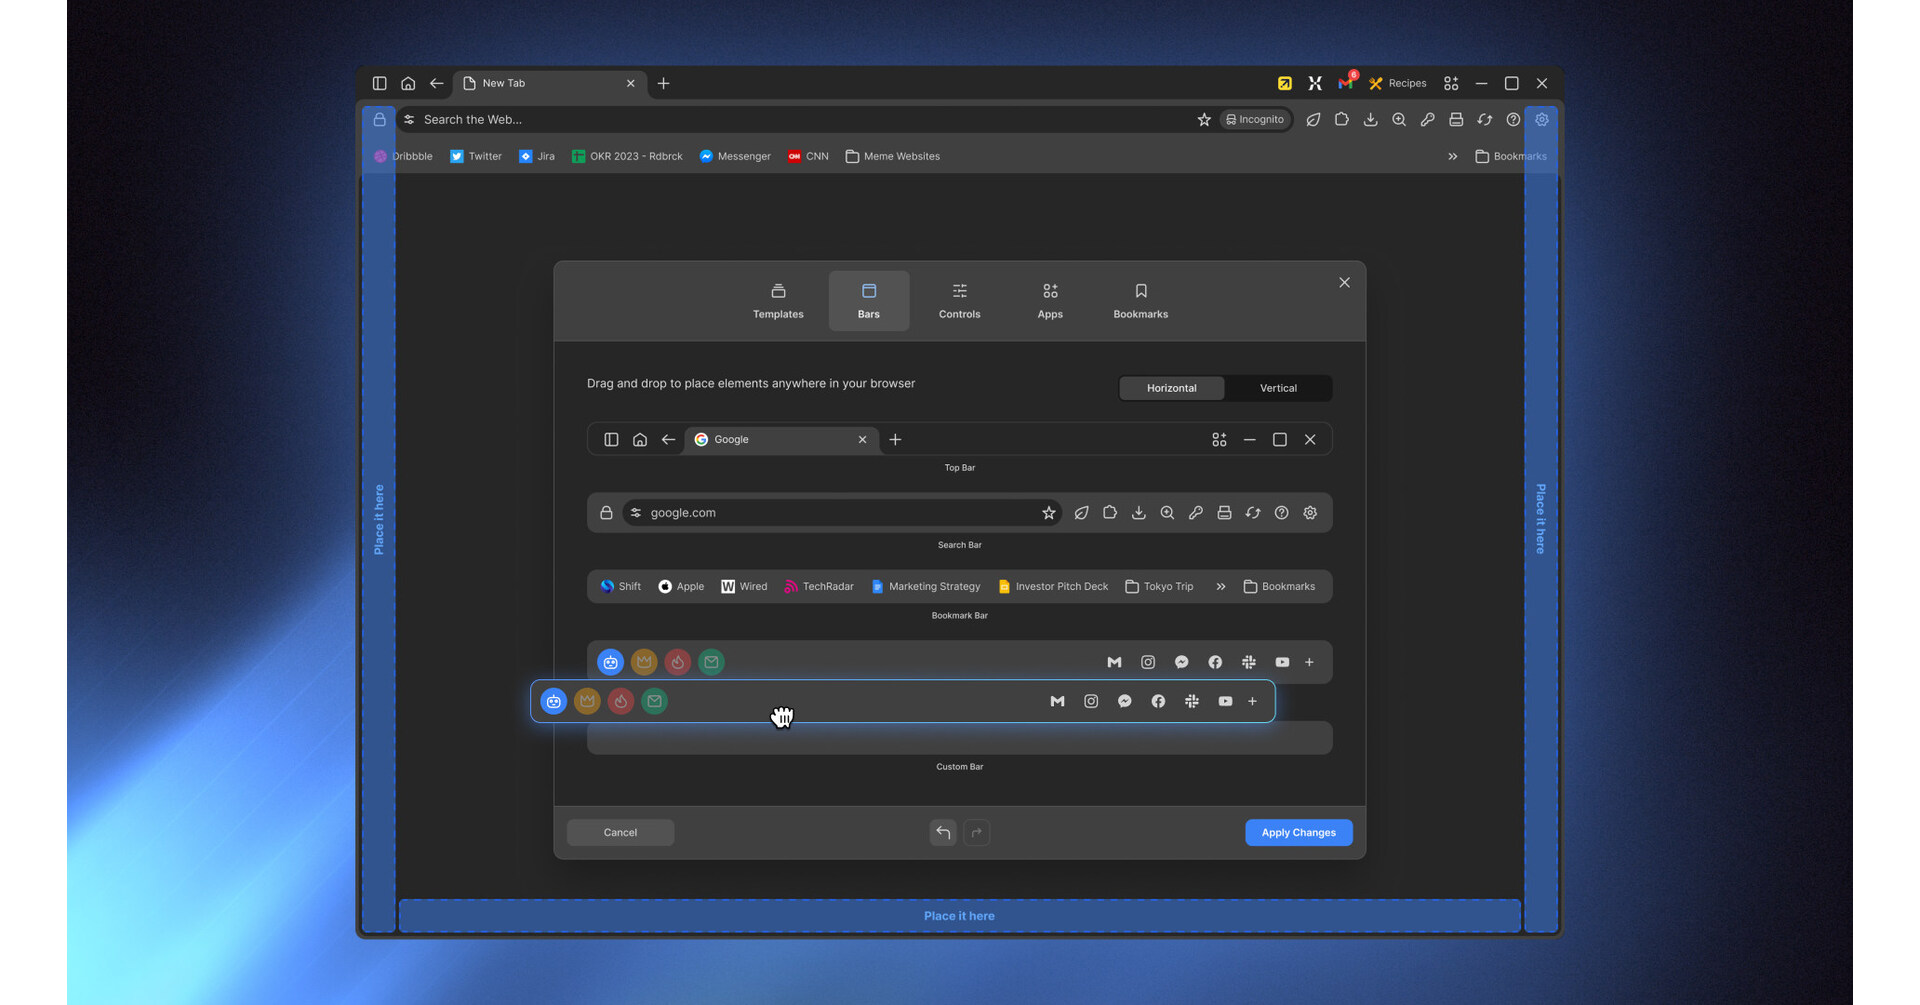Image resolution: width=1920 pixels, height=1005 pixels.
Task: Toggle the Incognito mode badge
Action: coord(1255,119)
